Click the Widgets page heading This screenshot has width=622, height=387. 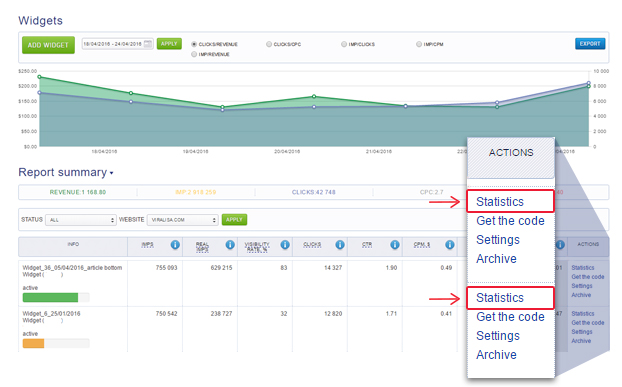(40, 21)
